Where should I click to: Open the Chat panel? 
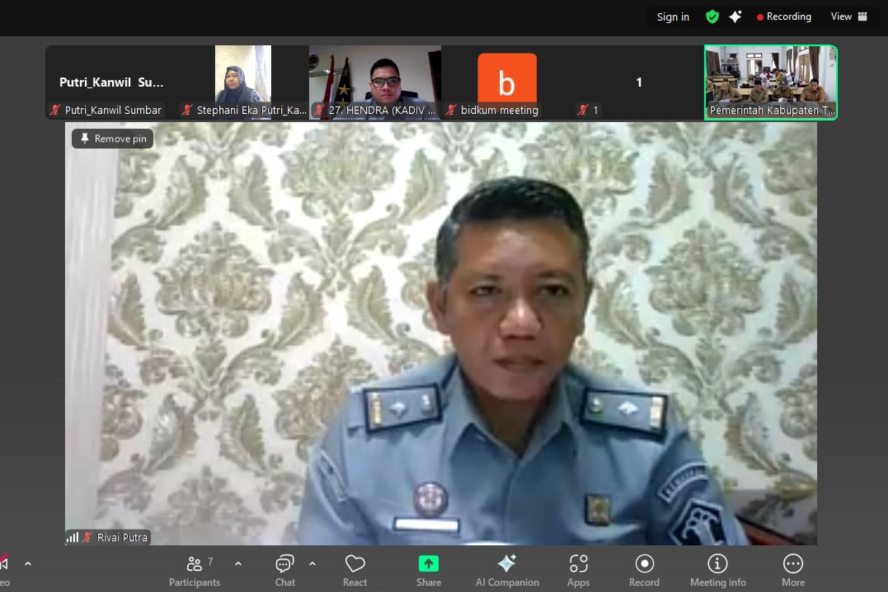285,570
